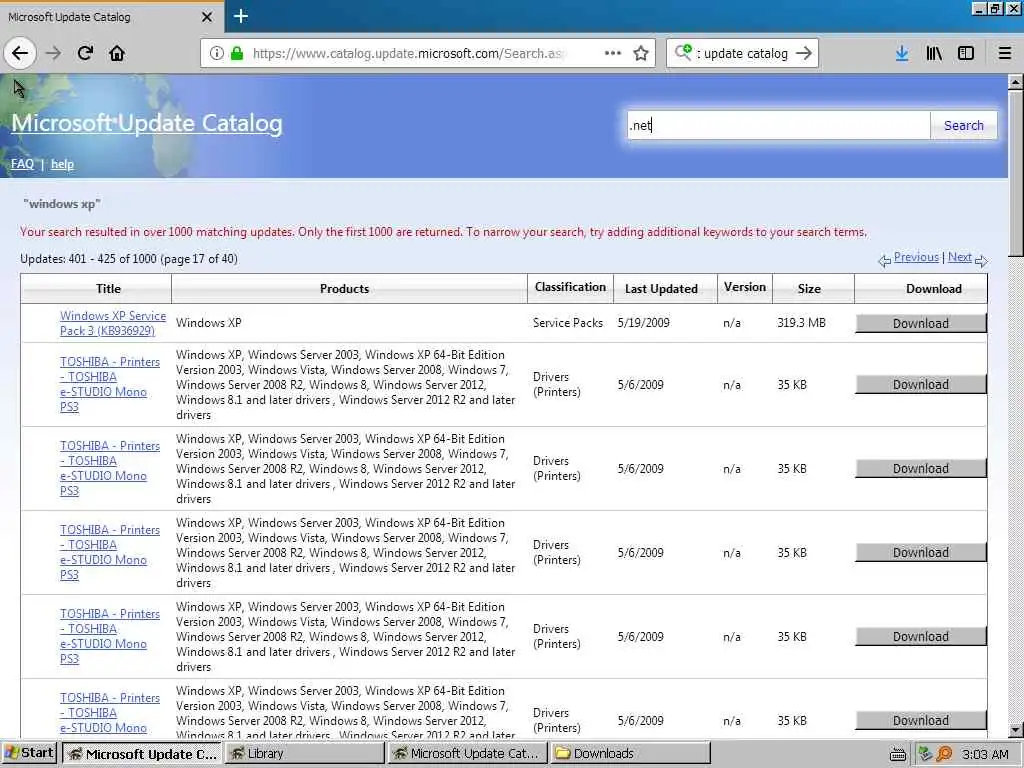Image resolution: width=1024 pixels, height=768 pixels.
Task: Open the FAQ link
Action: (x=22, y=164)
